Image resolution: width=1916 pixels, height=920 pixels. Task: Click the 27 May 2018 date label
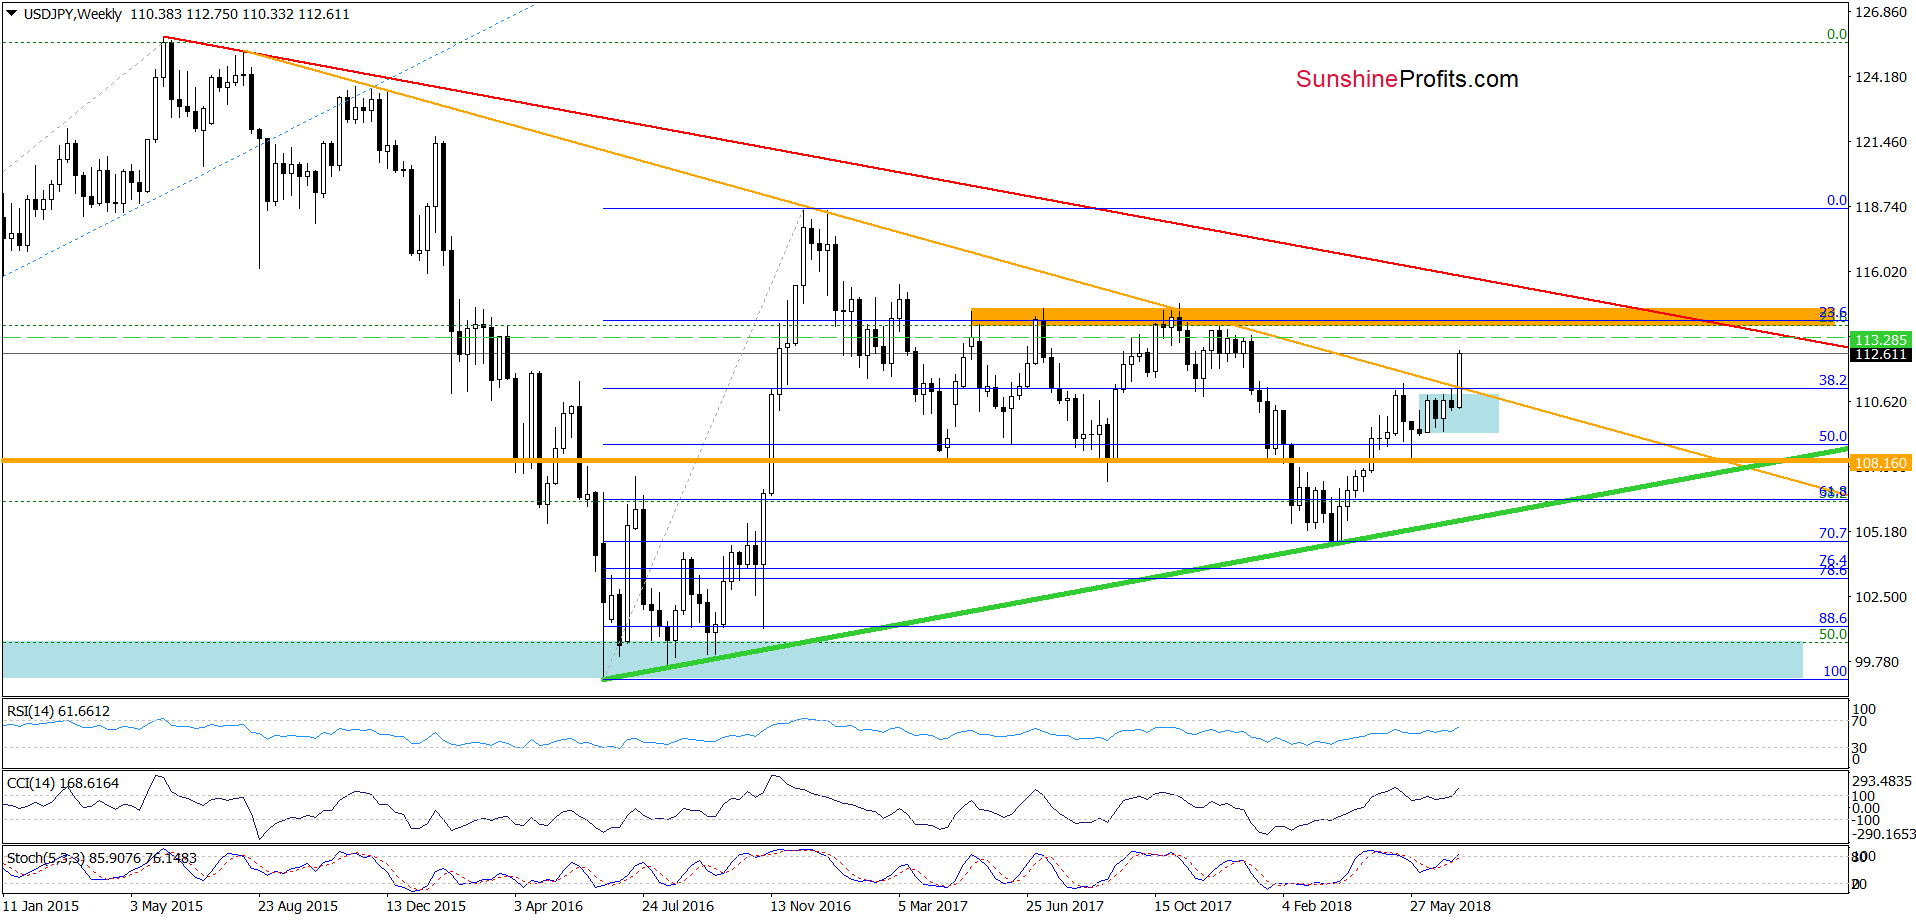(x=1450, y=906)
